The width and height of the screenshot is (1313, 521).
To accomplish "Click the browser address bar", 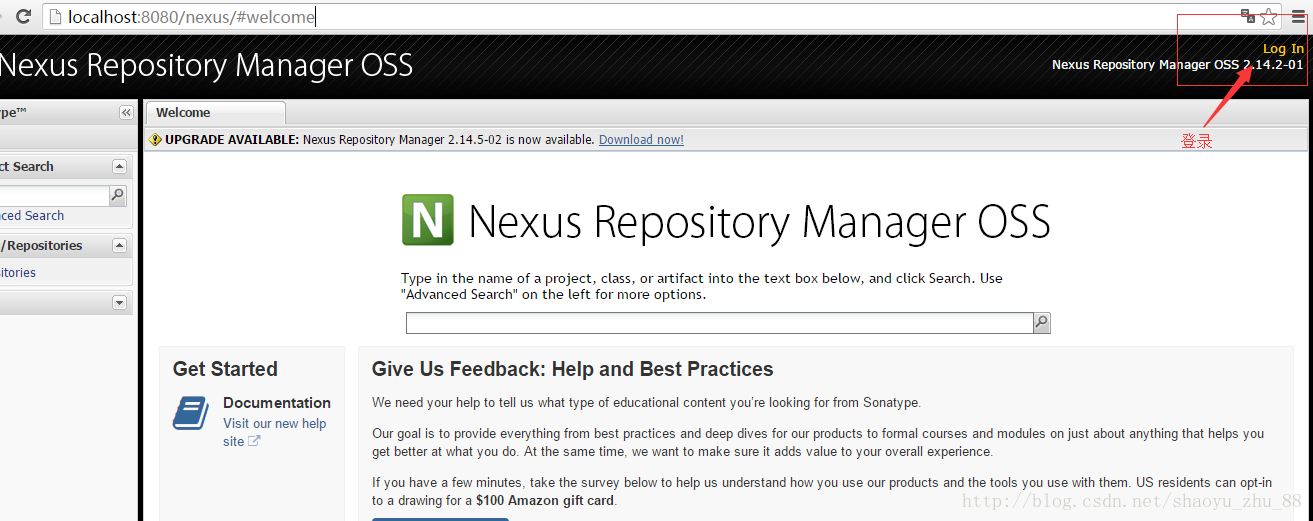I will pyautogui.click(x=640, y=17).
